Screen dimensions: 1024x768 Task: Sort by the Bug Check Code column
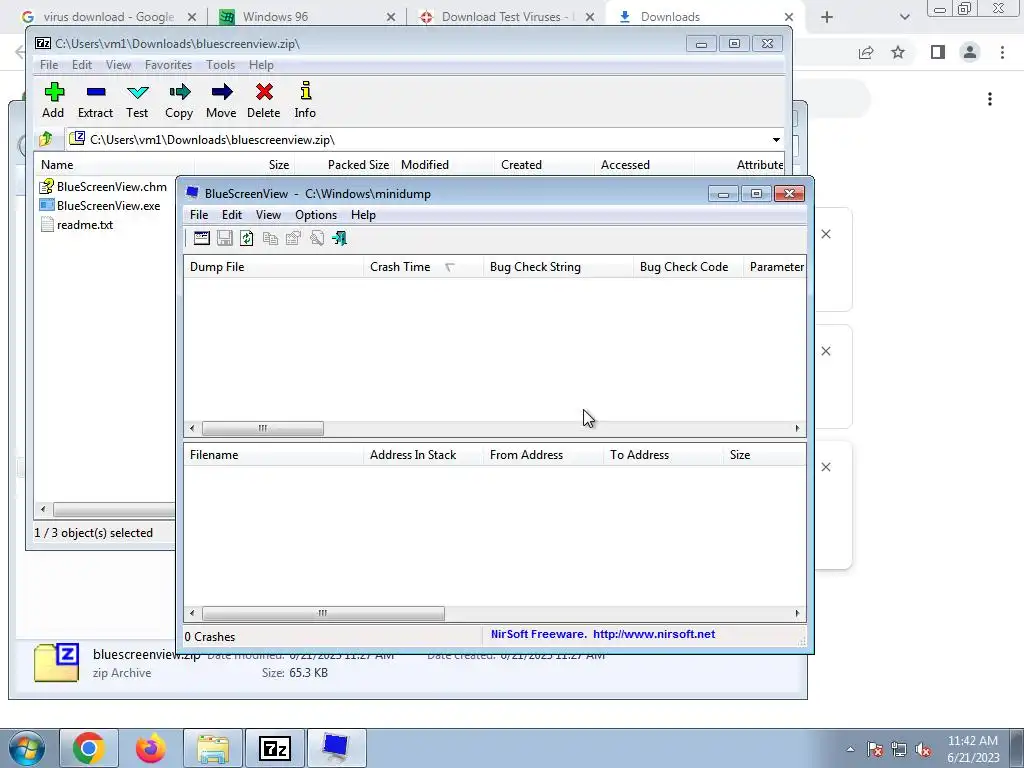[688, 266]
